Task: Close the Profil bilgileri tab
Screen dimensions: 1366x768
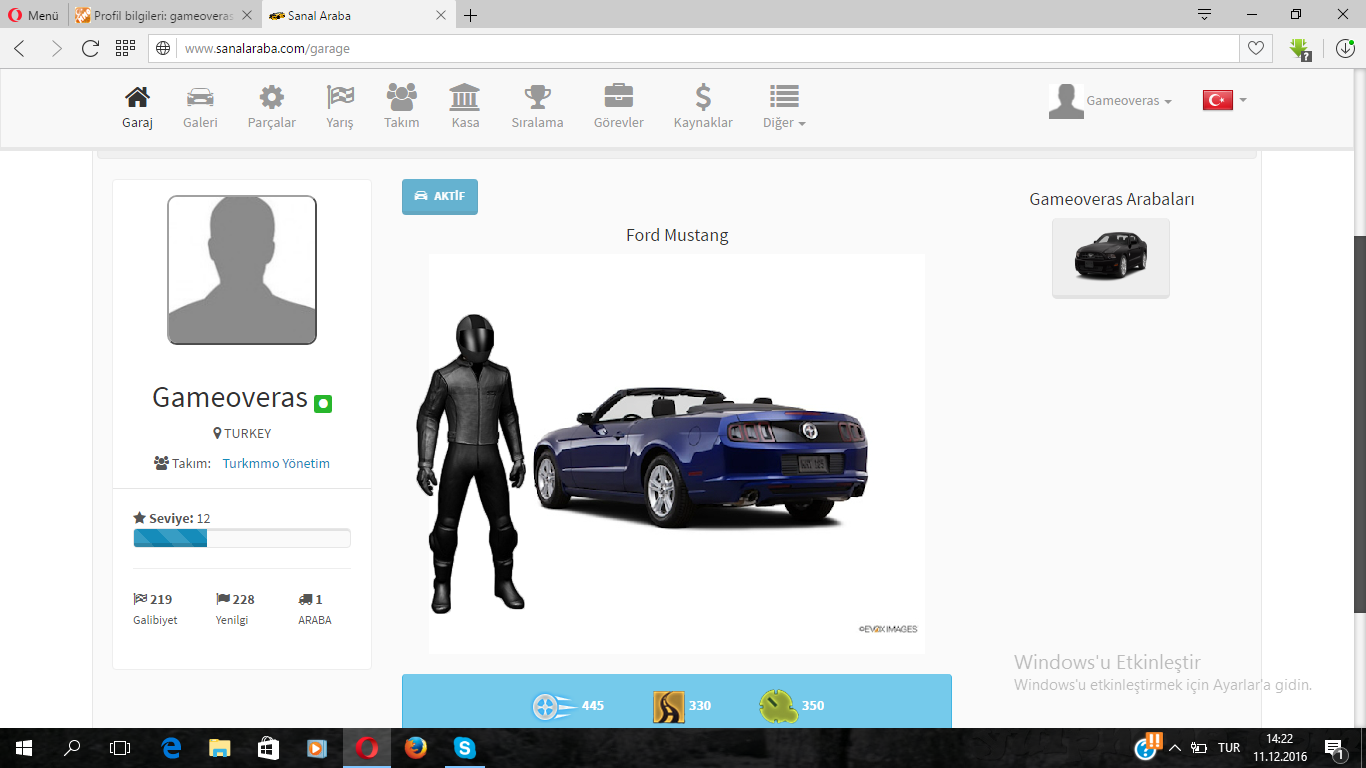Action: pyautogui.click(x=247, y=16)
